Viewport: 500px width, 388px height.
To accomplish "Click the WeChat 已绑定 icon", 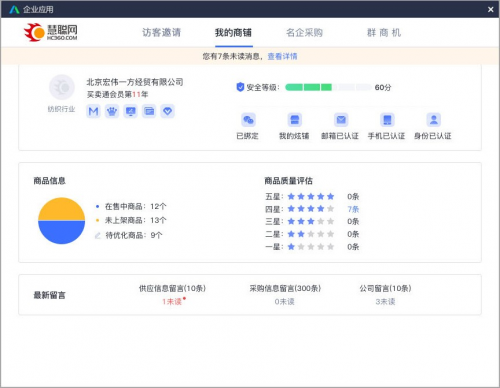I will tap(248, 120).
